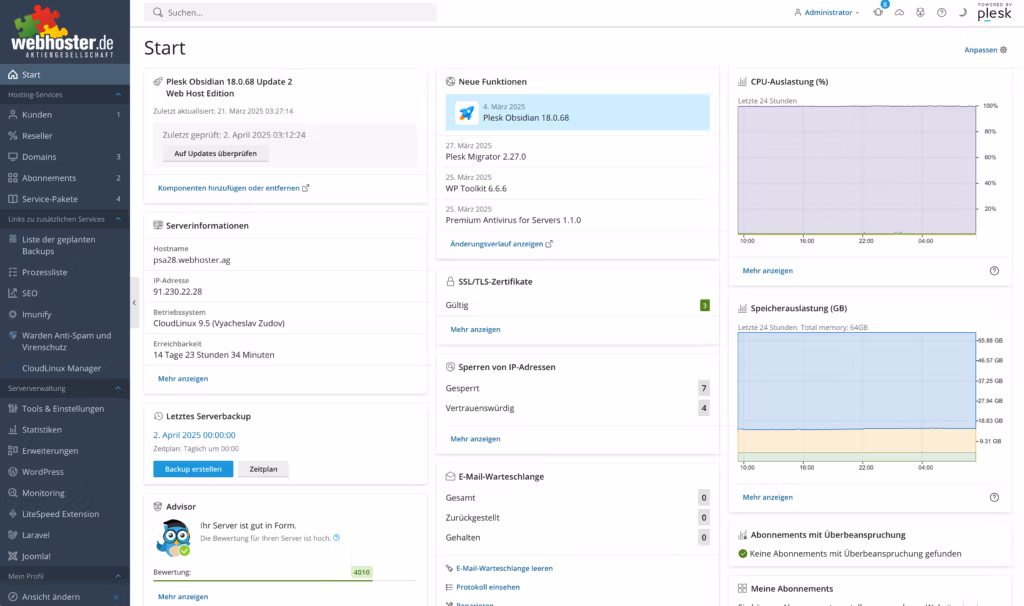Click the hostname psa28.webhoster.ag
This screenshot has width=1024, height=606.
192,260
